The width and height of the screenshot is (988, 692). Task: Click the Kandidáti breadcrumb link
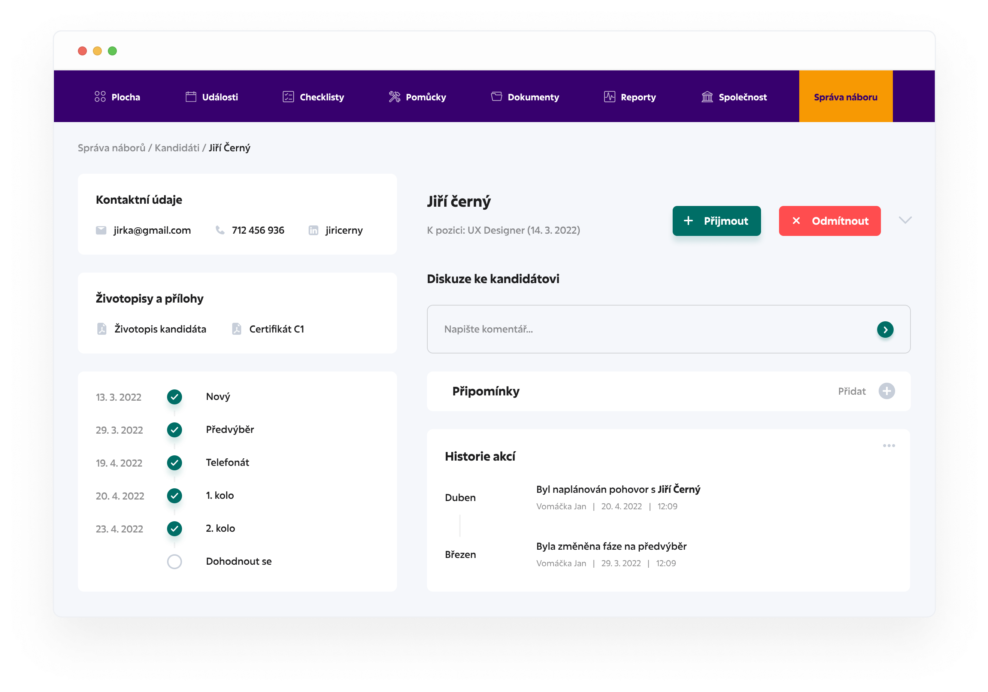click(177, 148)
